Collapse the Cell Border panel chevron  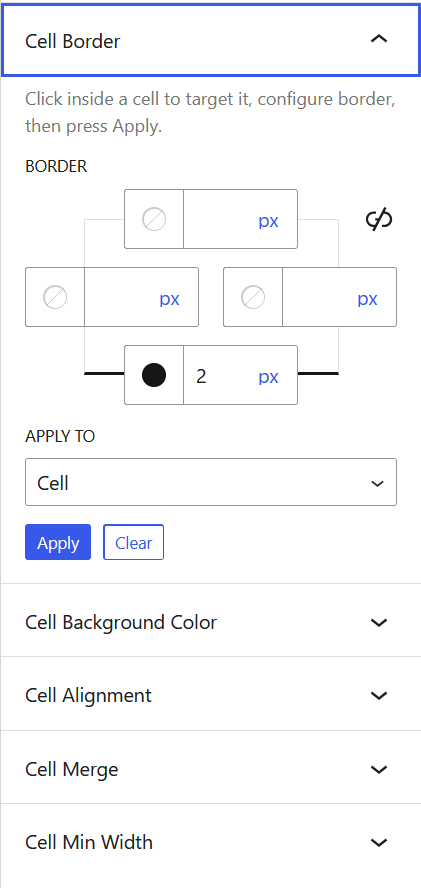379,39
